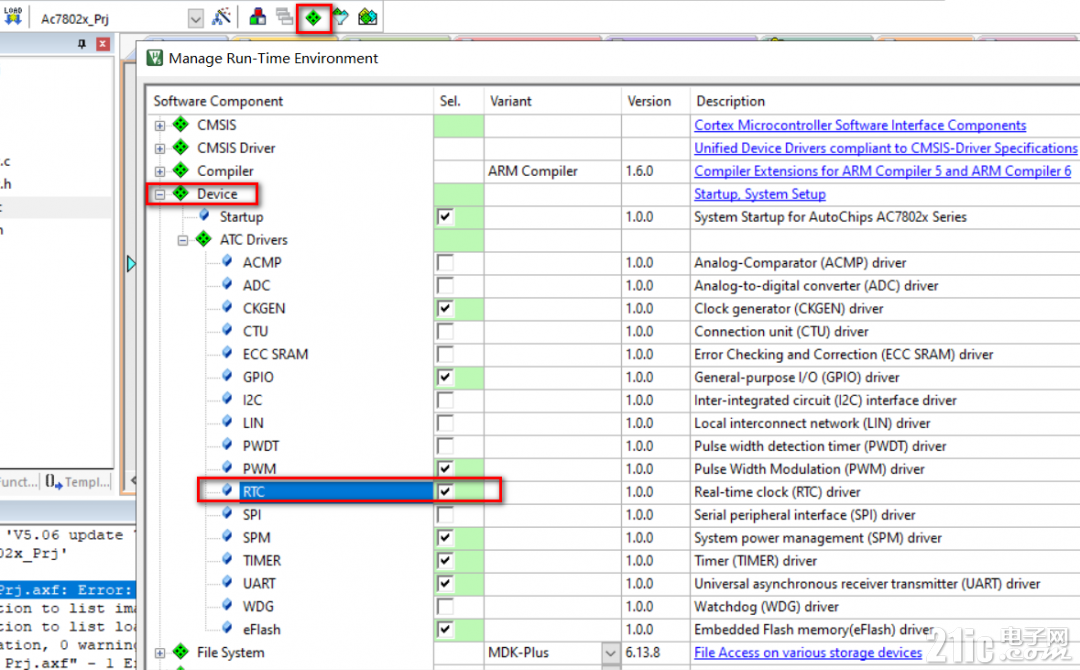This screenshot has height=670, width=1080.
Task: Uncheck the GPIO driver checkbox
Action: 446,377
